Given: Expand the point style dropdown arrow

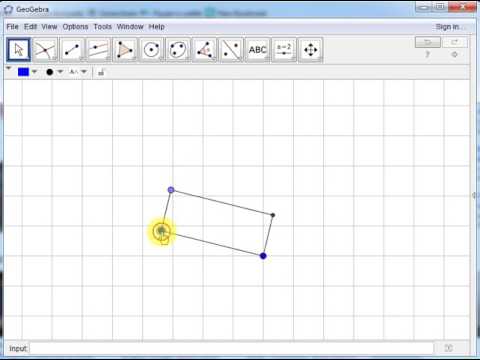Looking at the screenshot, I should (60, 71).
